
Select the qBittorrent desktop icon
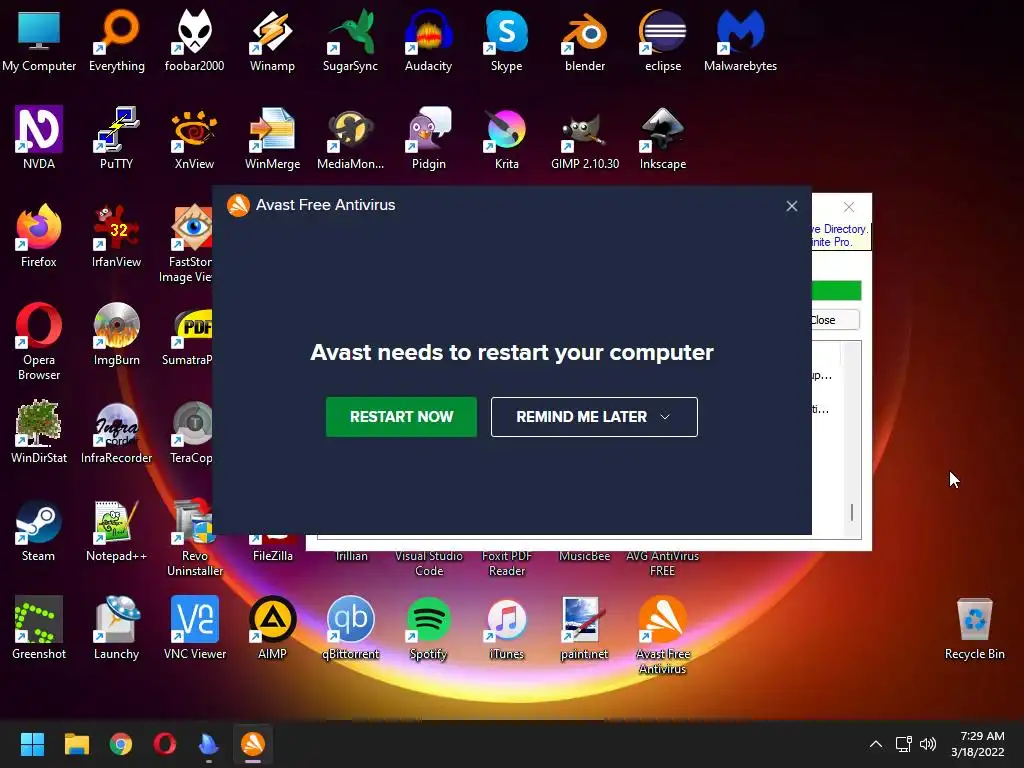pyautogui.click(x=350, y=628)
